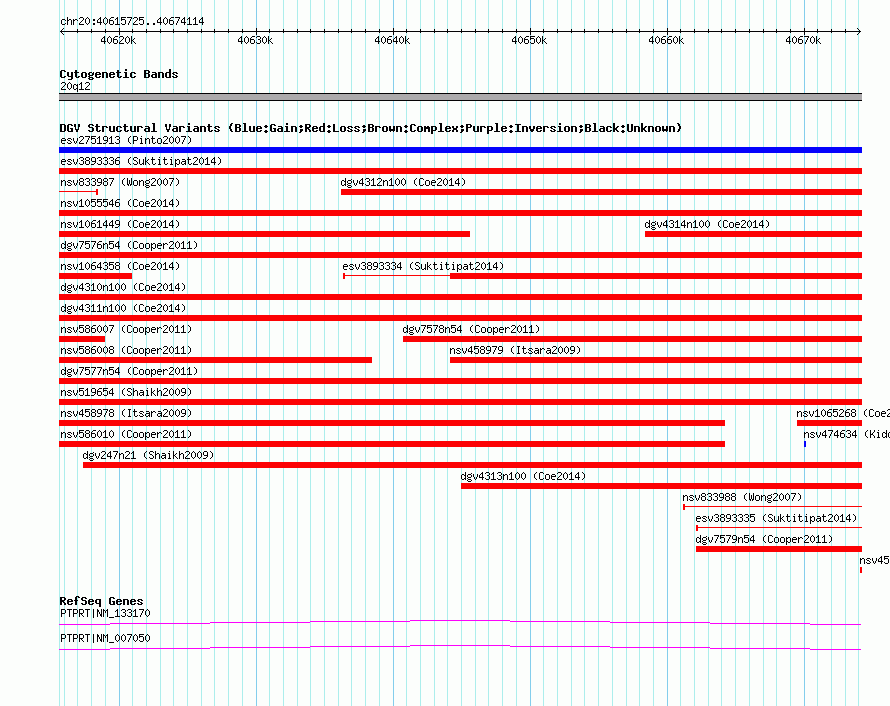Click the 40630k ruler position
Viewport: 890px width, 706px height.
(x=255, y=40)
